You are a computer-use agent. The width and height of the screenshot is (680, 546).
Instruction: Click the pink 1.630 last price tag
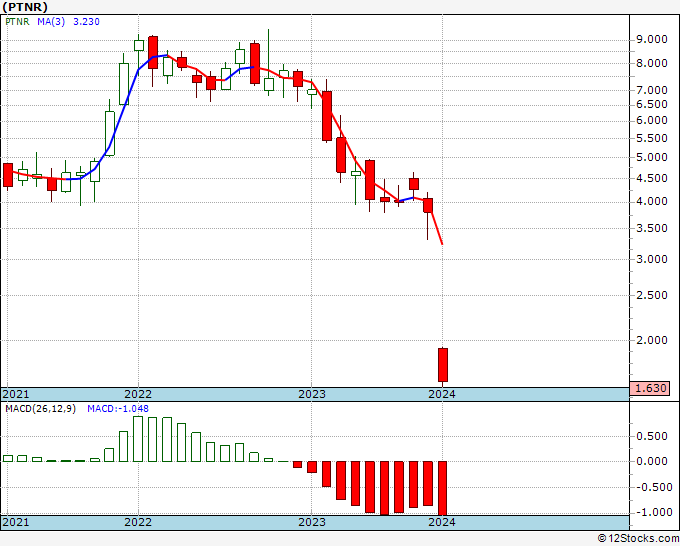click(x=650, y=388)
